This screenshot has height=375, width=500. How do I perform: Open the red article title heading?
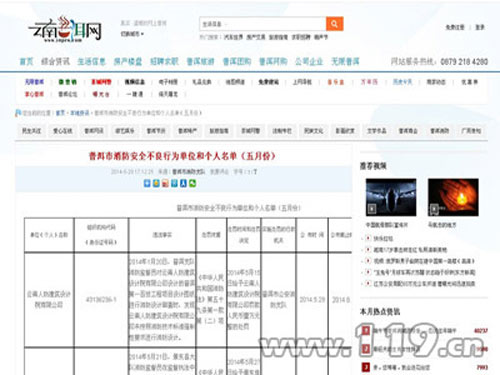tap(182, 156)
